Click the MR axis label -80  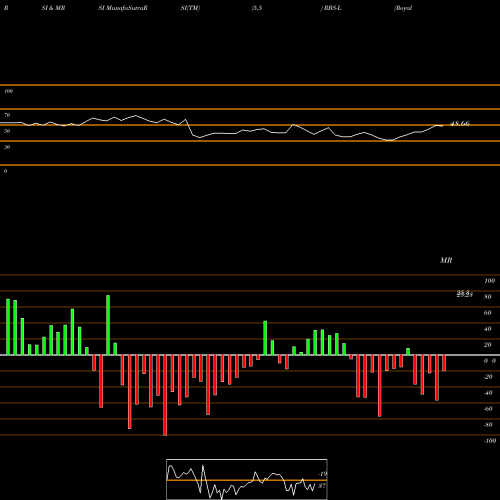[x=488, y=425]
